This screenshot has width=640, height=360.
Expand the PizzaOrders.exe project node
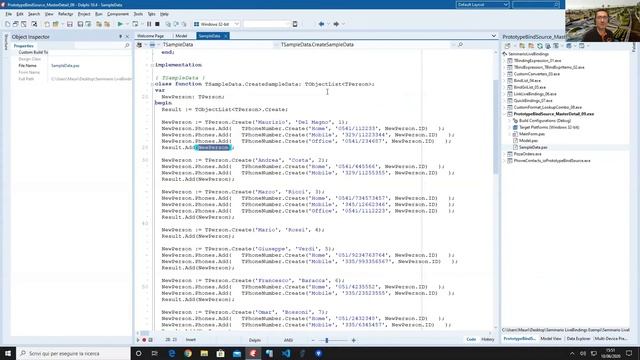[505, 154]
